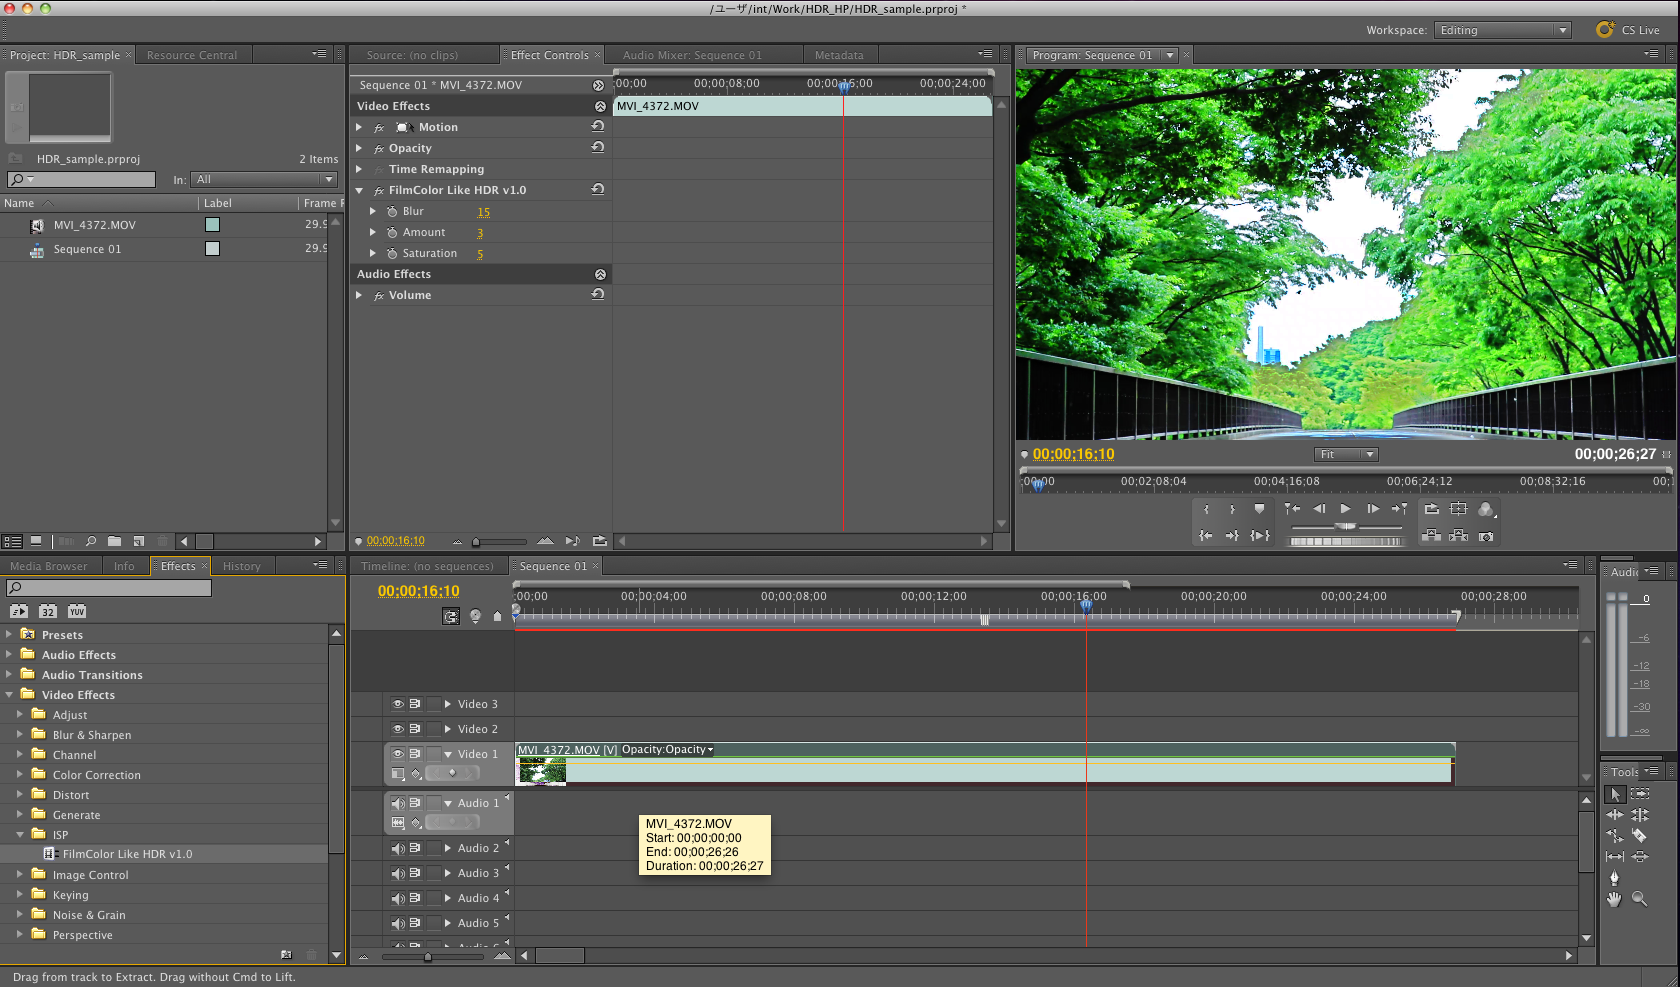The height and width of the screenshot is (987, 1680).
Task: Click Set In Point in Program monitor
Action: point(1206,509)
